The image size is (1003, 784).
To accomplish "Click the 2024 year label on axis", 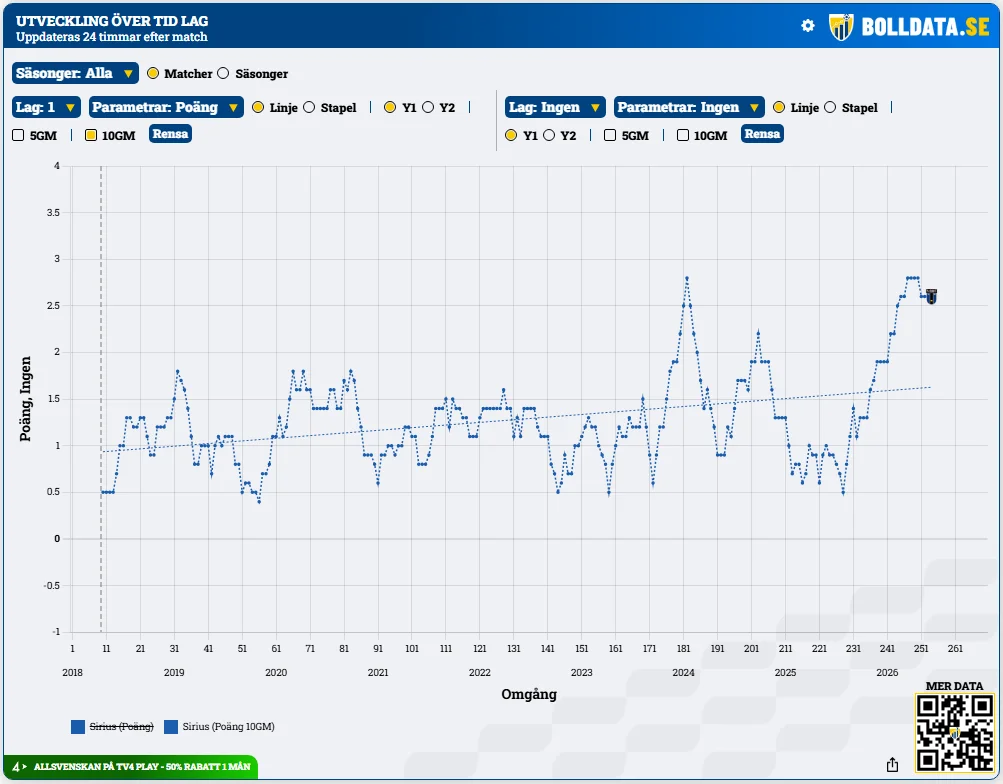I will (x=683, y=673).
